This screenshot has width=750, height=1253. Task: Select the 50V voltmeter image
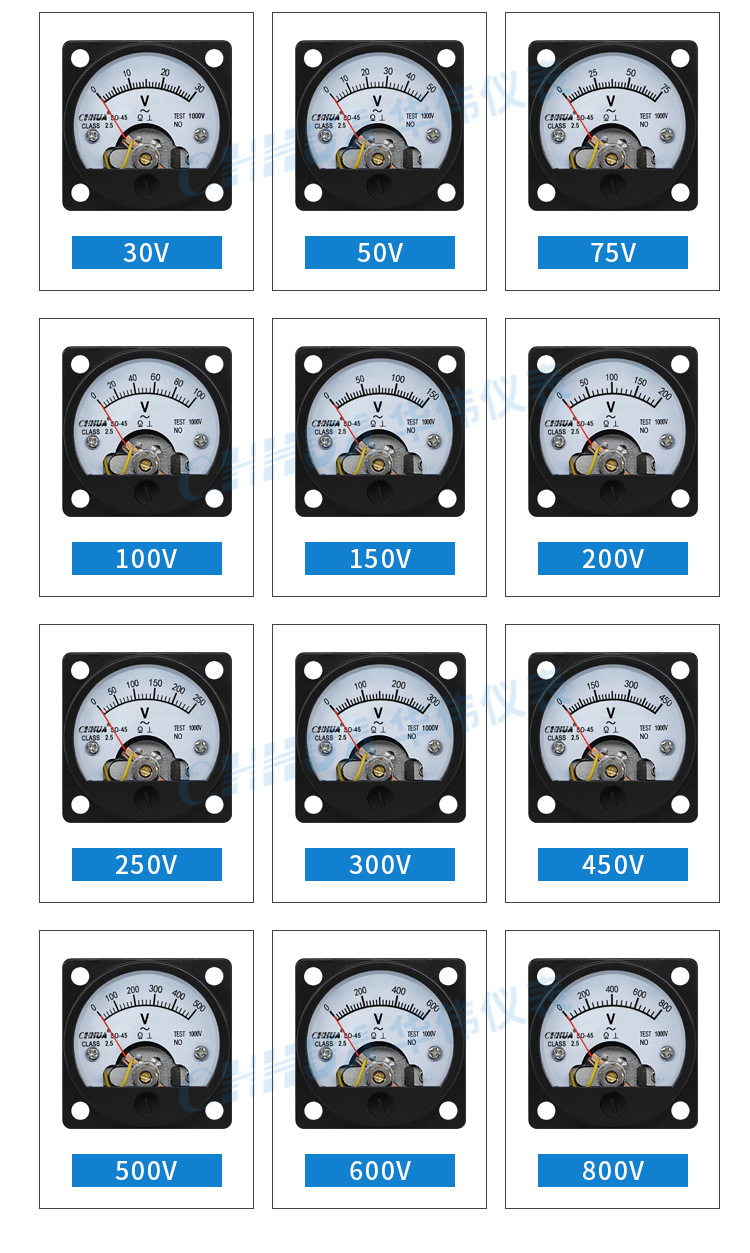[380, 125]
